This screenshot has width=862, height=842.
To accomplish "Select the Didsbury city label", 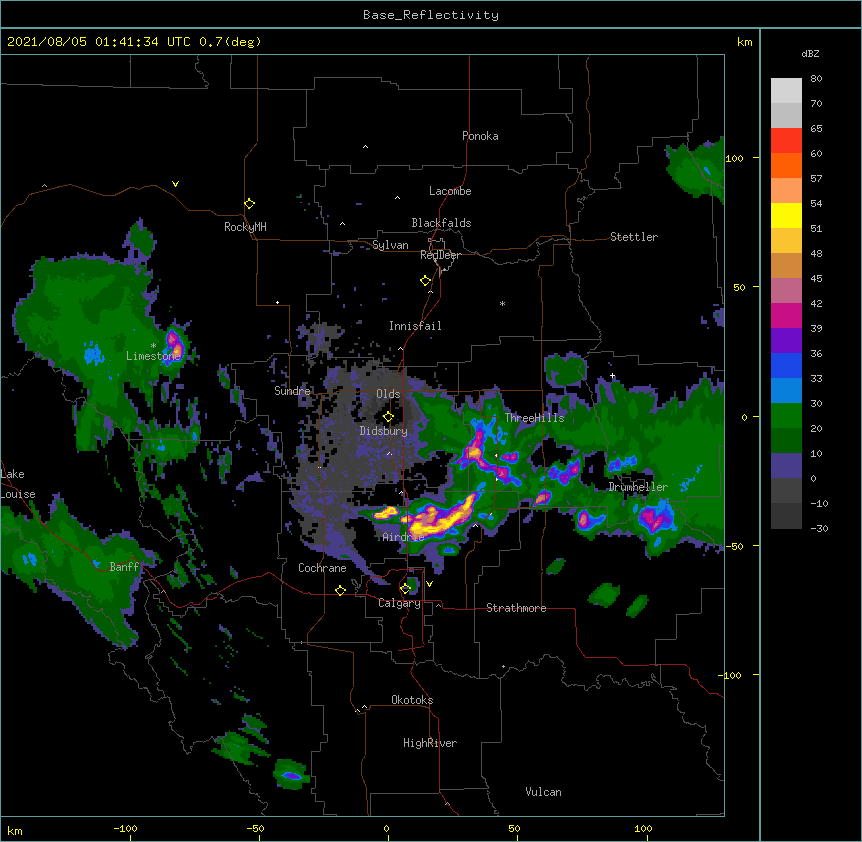I will (x=384, y=431).
